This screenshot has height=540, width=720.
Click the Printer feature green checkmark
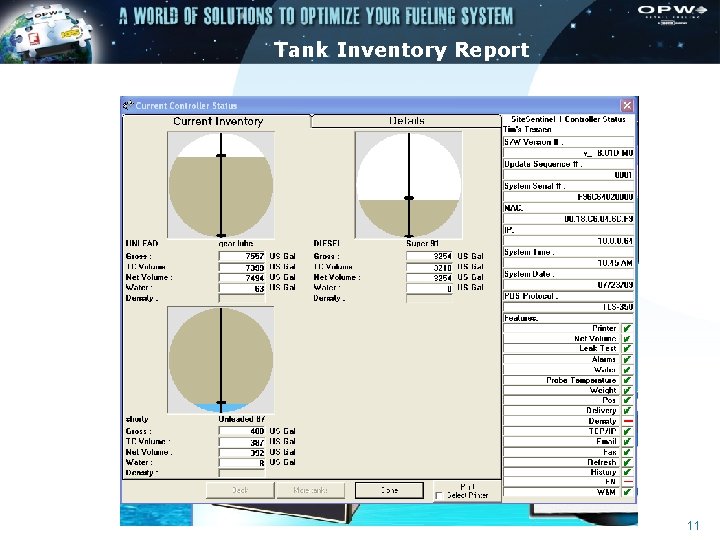(627, 328)
